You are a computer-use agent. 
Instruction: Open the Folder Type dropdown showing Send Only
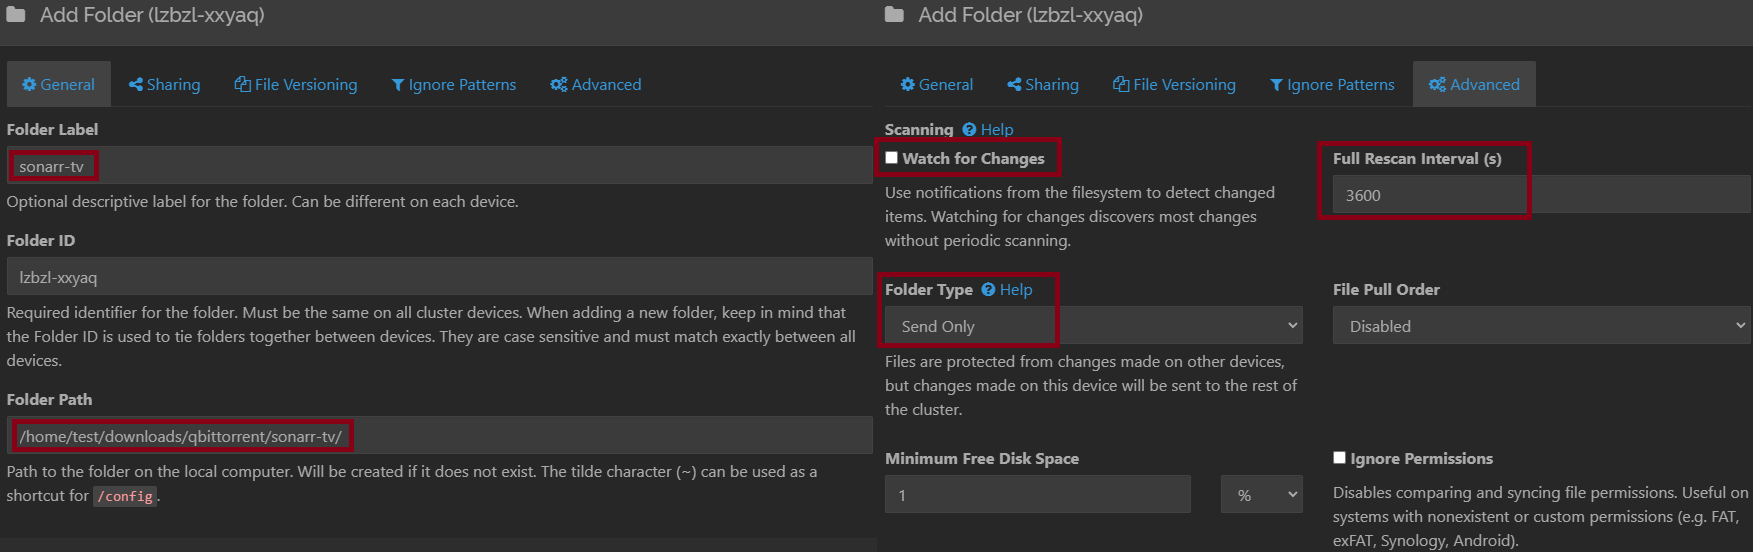[1094, 326]
